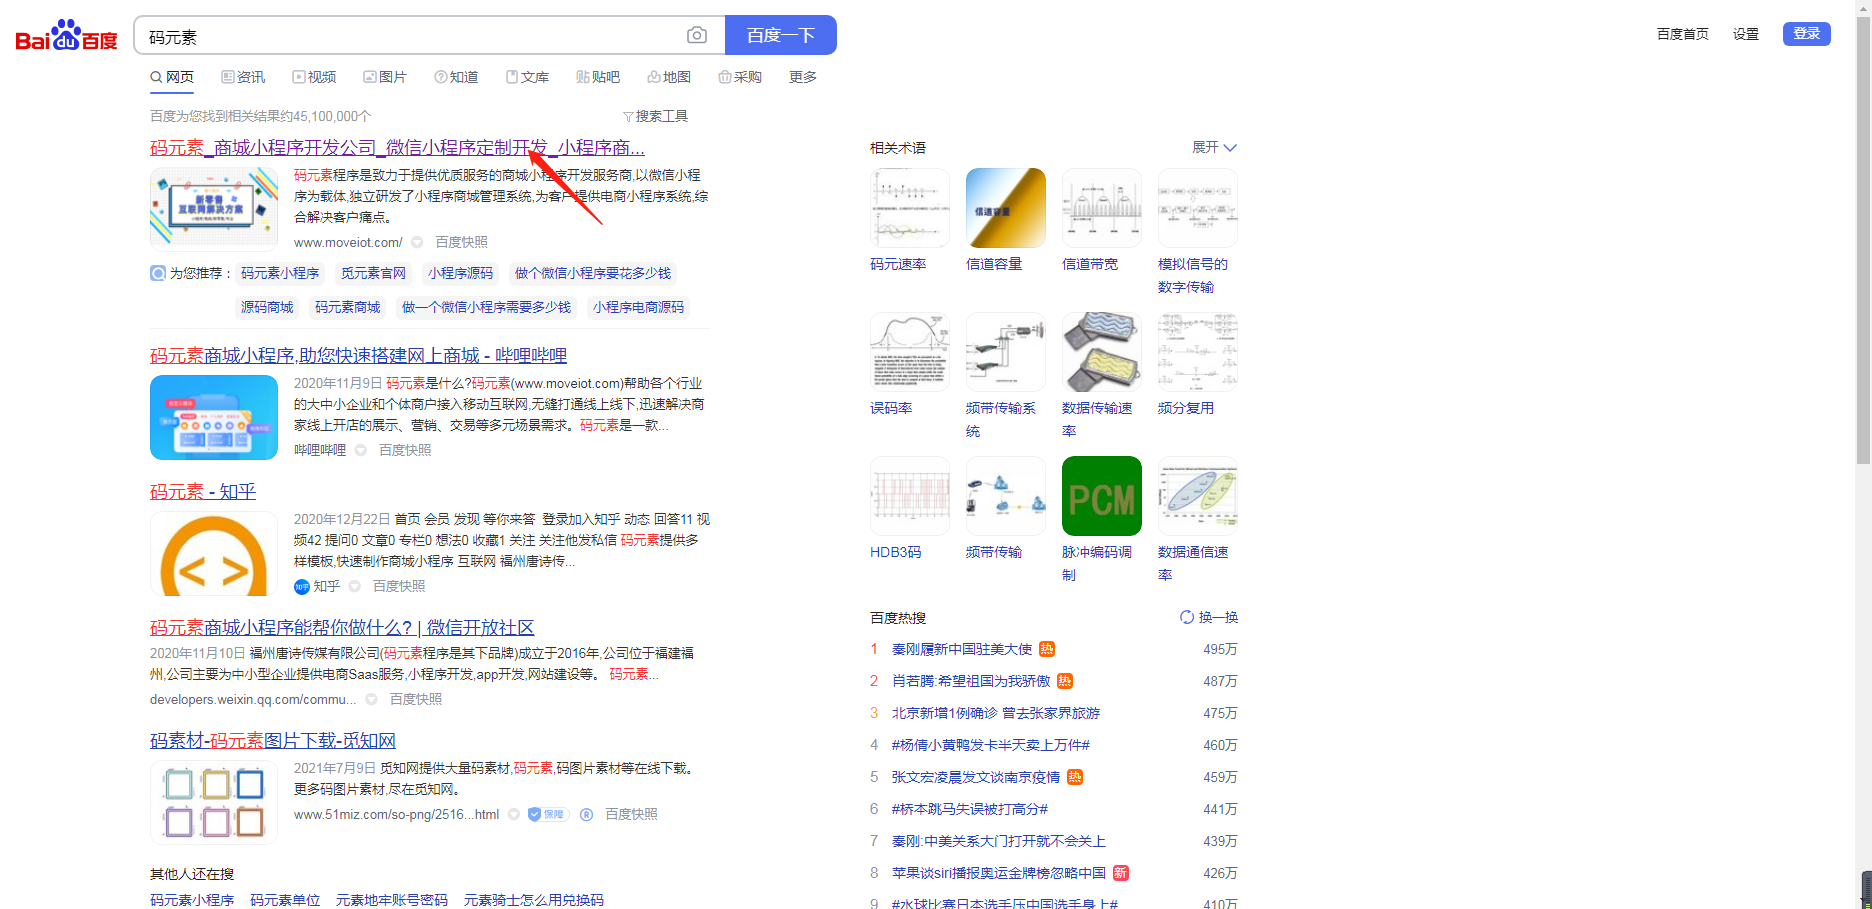Select suggestion 做个微信小程序要花多少钱
The height and width of the screenshot is (909, 1872).
pos(593,273)
